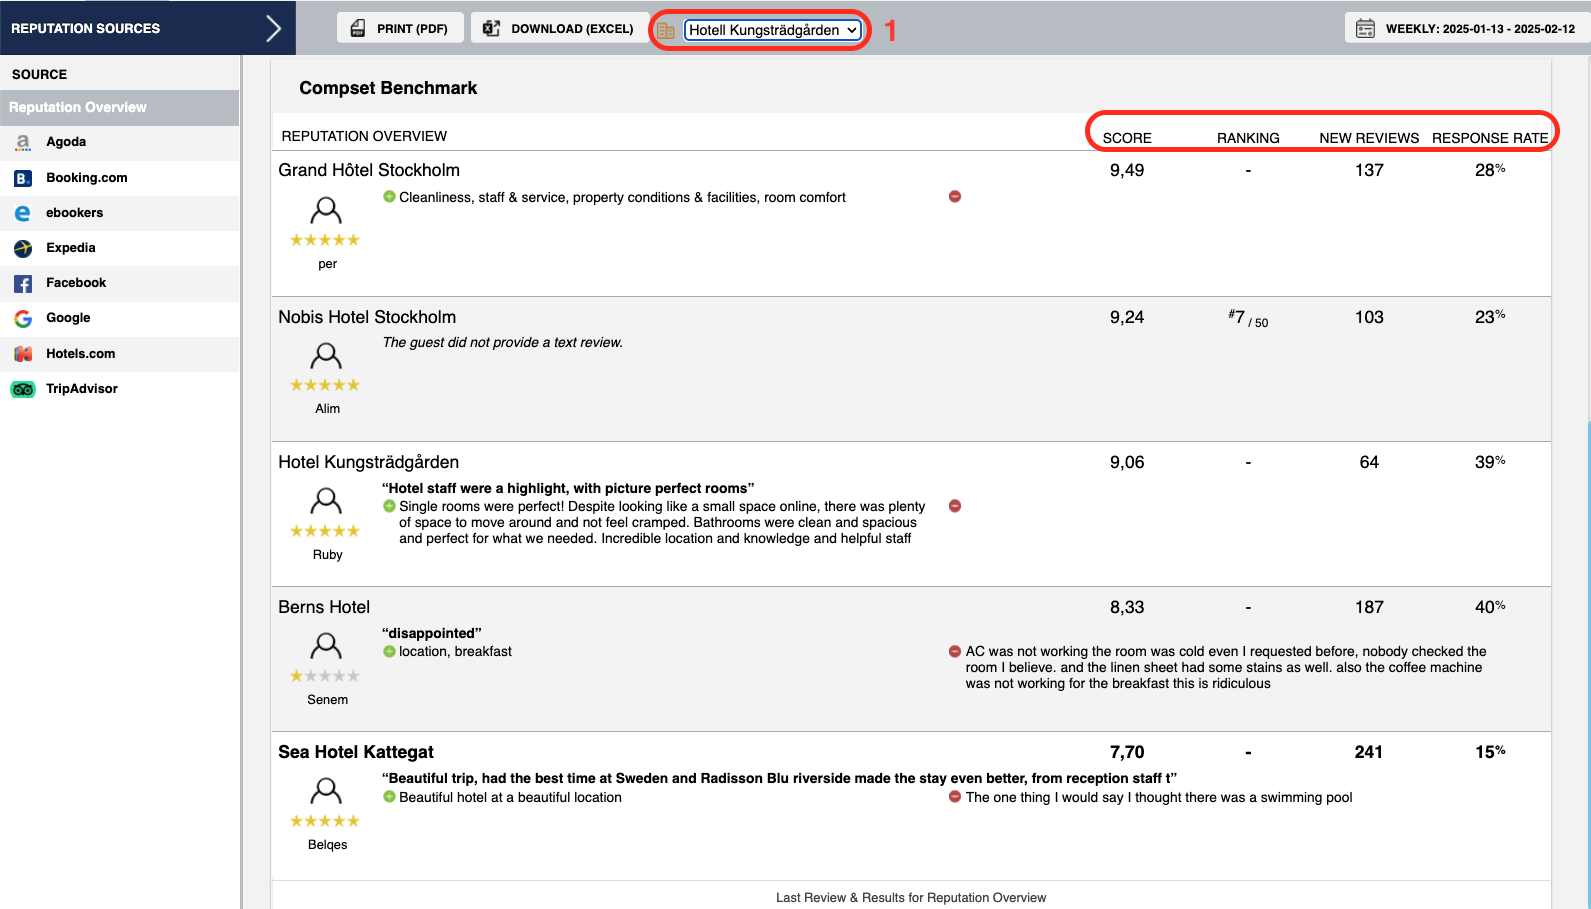Image resolution: width=1591 pixels, height=909 pixels.
Task: Select ebookers source
Action: pyautogui.click(x=119, y=213)
